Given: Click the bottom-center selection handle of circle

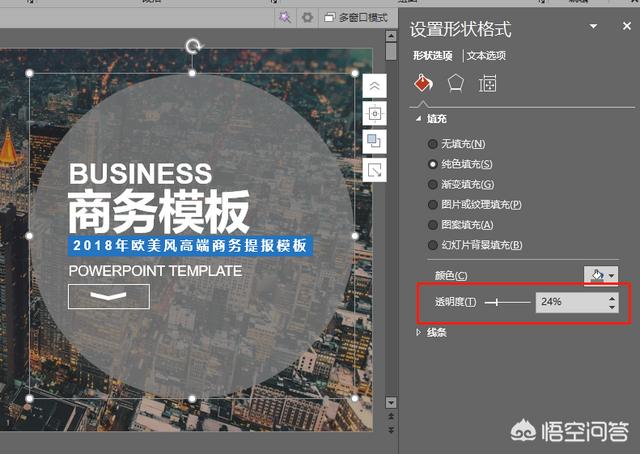Looking at the screenshot, I should (x=192, y=398).
